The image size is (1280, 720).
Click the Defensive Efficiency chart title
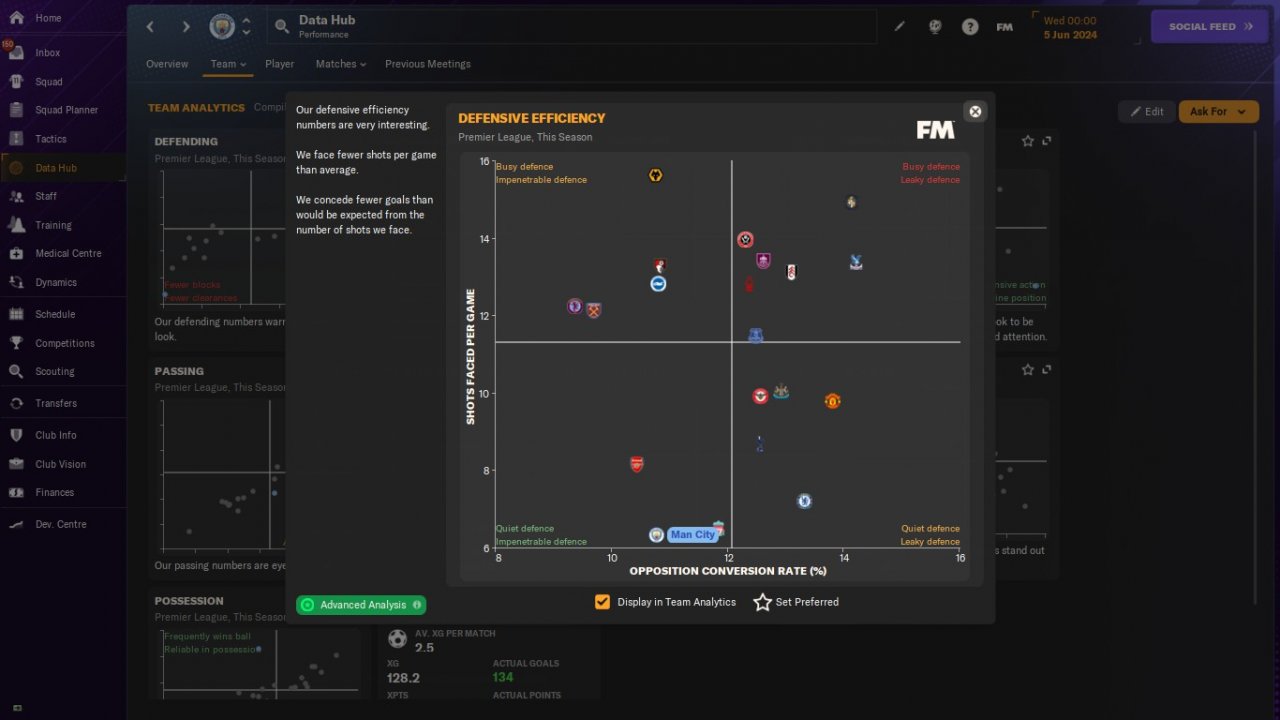(532, 118)
